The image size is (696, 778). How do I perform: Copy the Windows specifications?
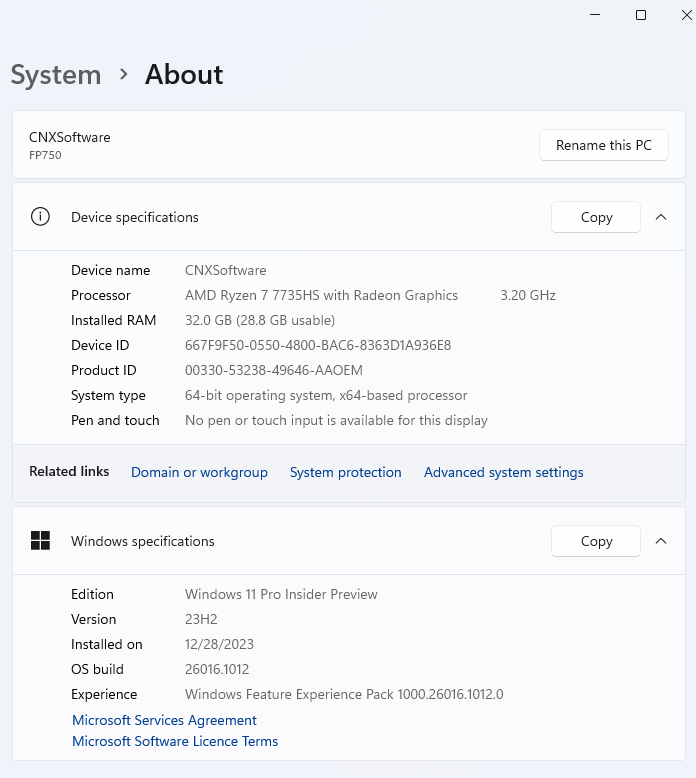click(x=596, y=541)
